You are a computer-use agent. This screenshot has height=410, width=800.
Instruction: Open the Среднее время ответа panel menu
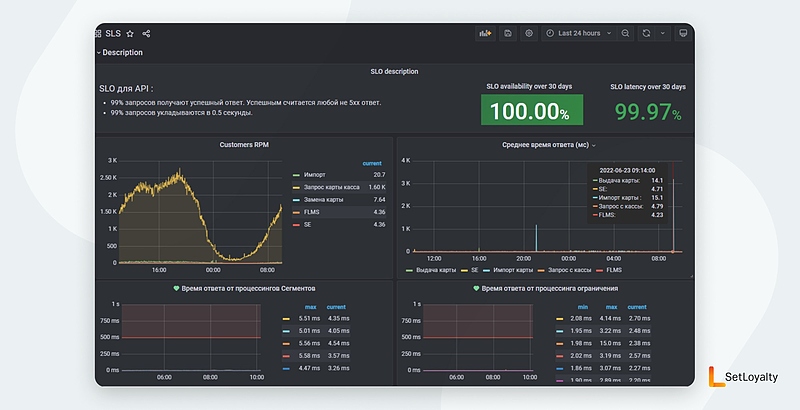(x=547, y=145)
